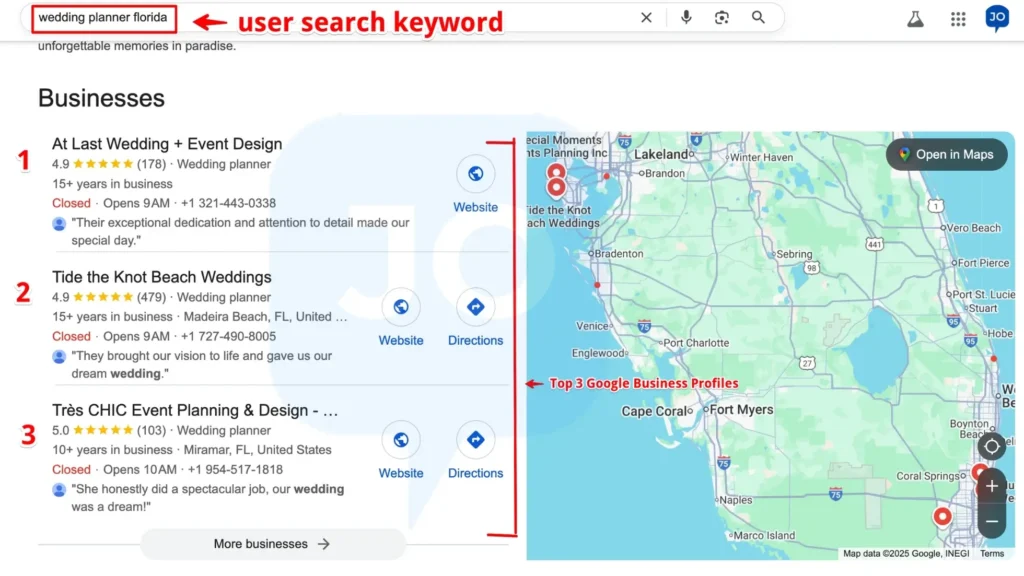Click the Fort Pierce label on the map

point(984,263)
